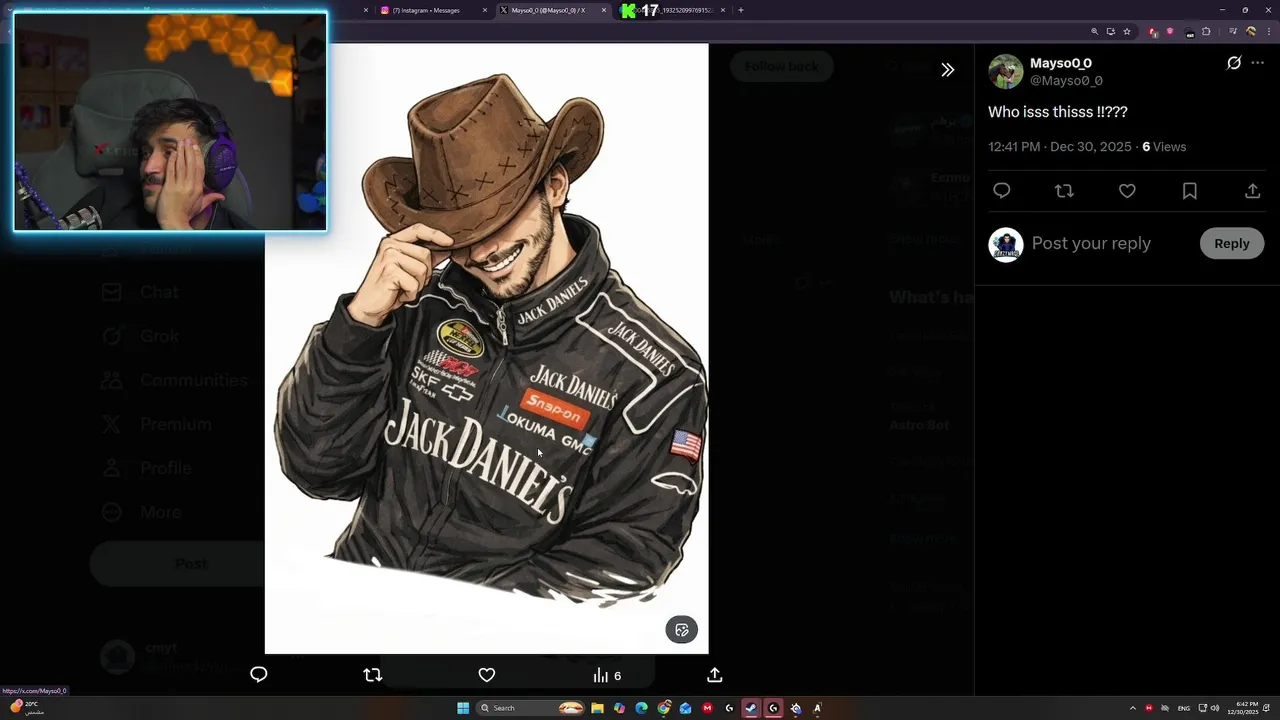Click the gray Reply button

click(1232, 244)
